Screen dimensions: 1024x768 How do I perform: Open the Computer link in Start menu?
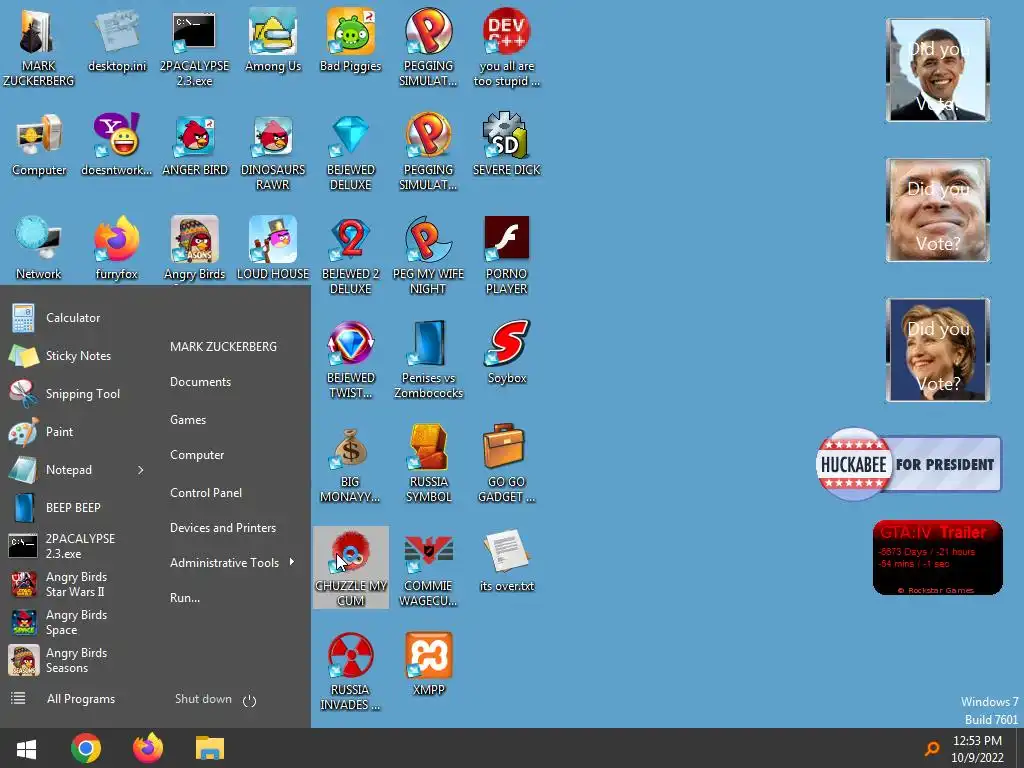[x=197, y=455]
